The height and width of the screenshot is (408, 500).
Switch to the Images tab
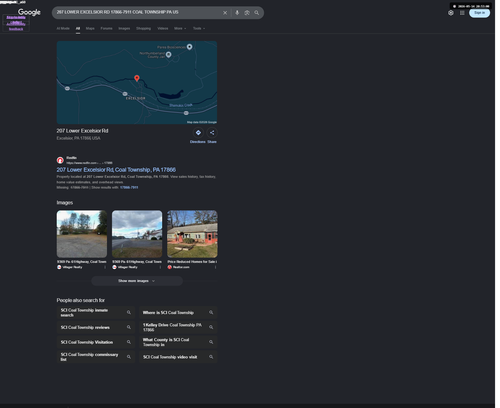(124, 28)
